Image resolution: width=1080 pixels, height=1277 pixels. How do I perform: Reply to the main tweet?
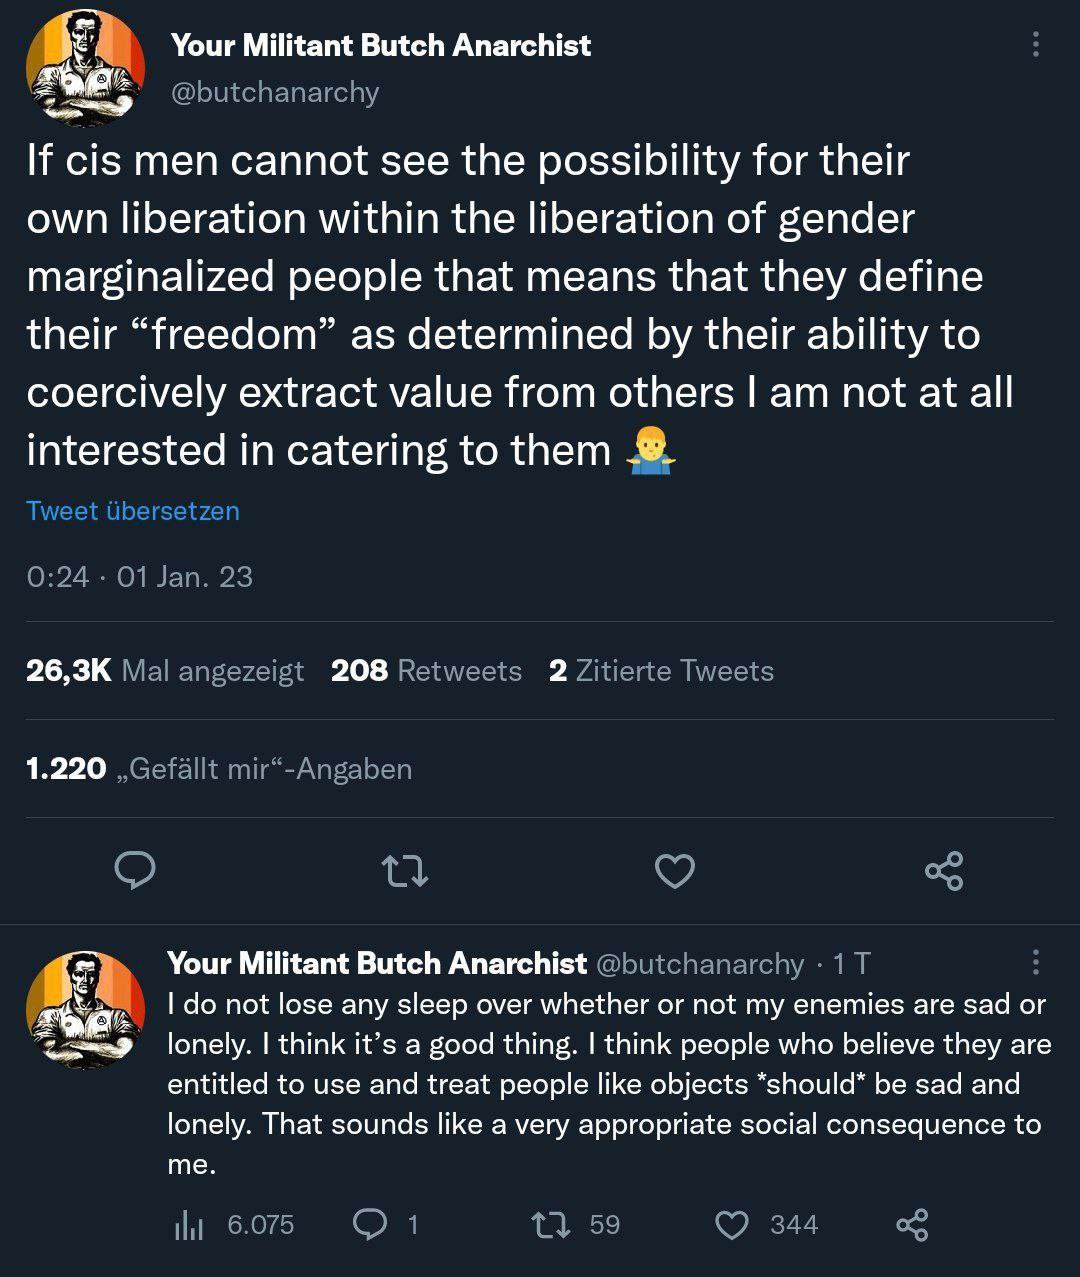pyautogui.click(x=135, y=871)
